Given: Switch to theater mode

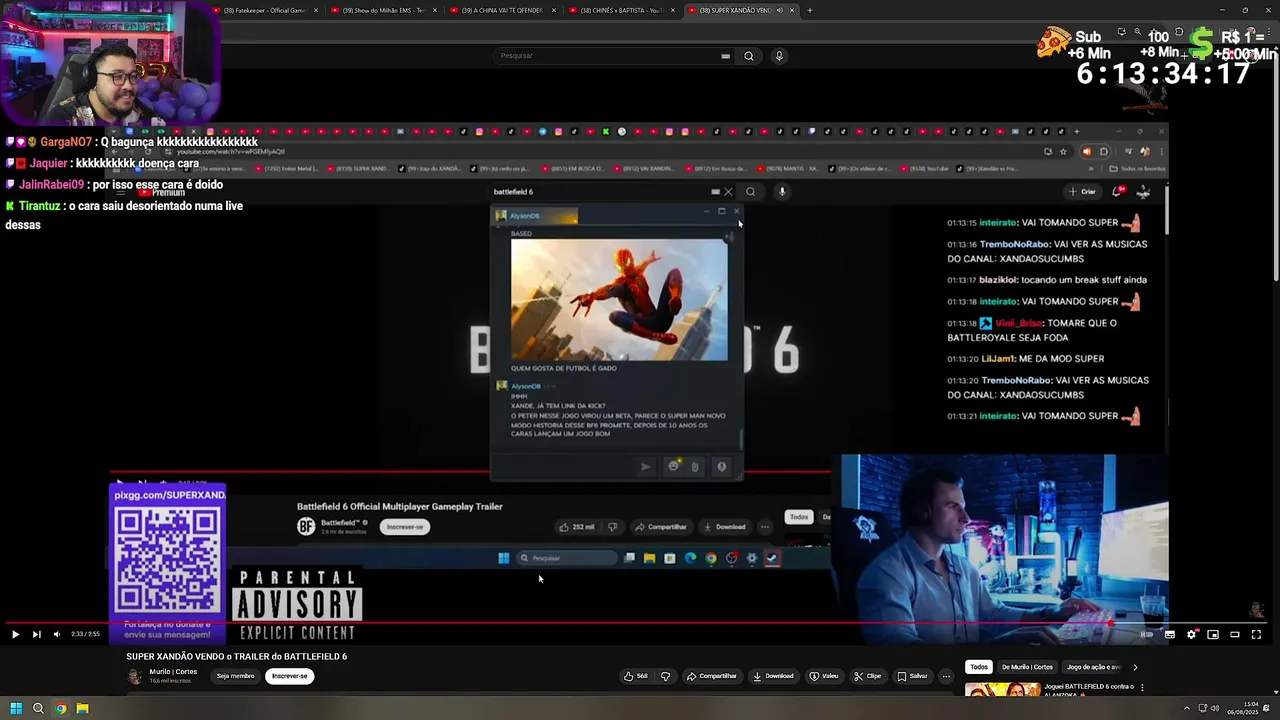Looking at the screenshot, I should coord(1235,634).
